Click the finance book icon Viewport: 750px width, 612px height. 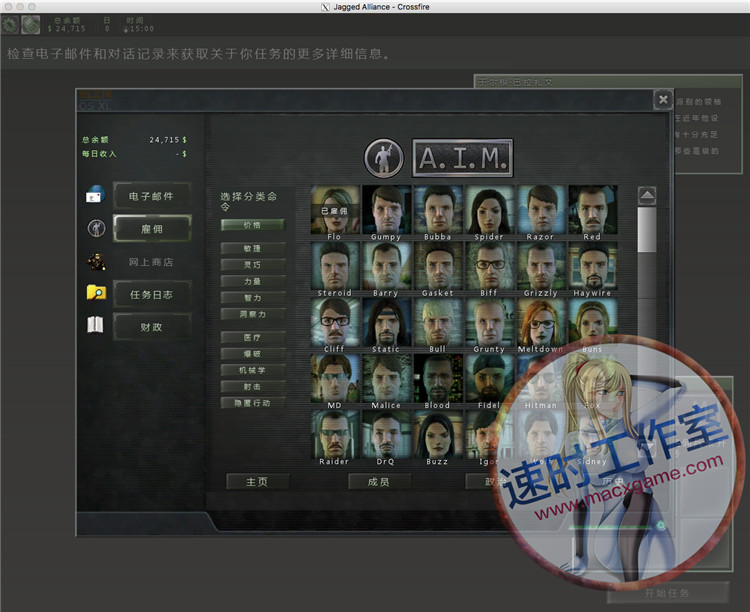[95, 325]
